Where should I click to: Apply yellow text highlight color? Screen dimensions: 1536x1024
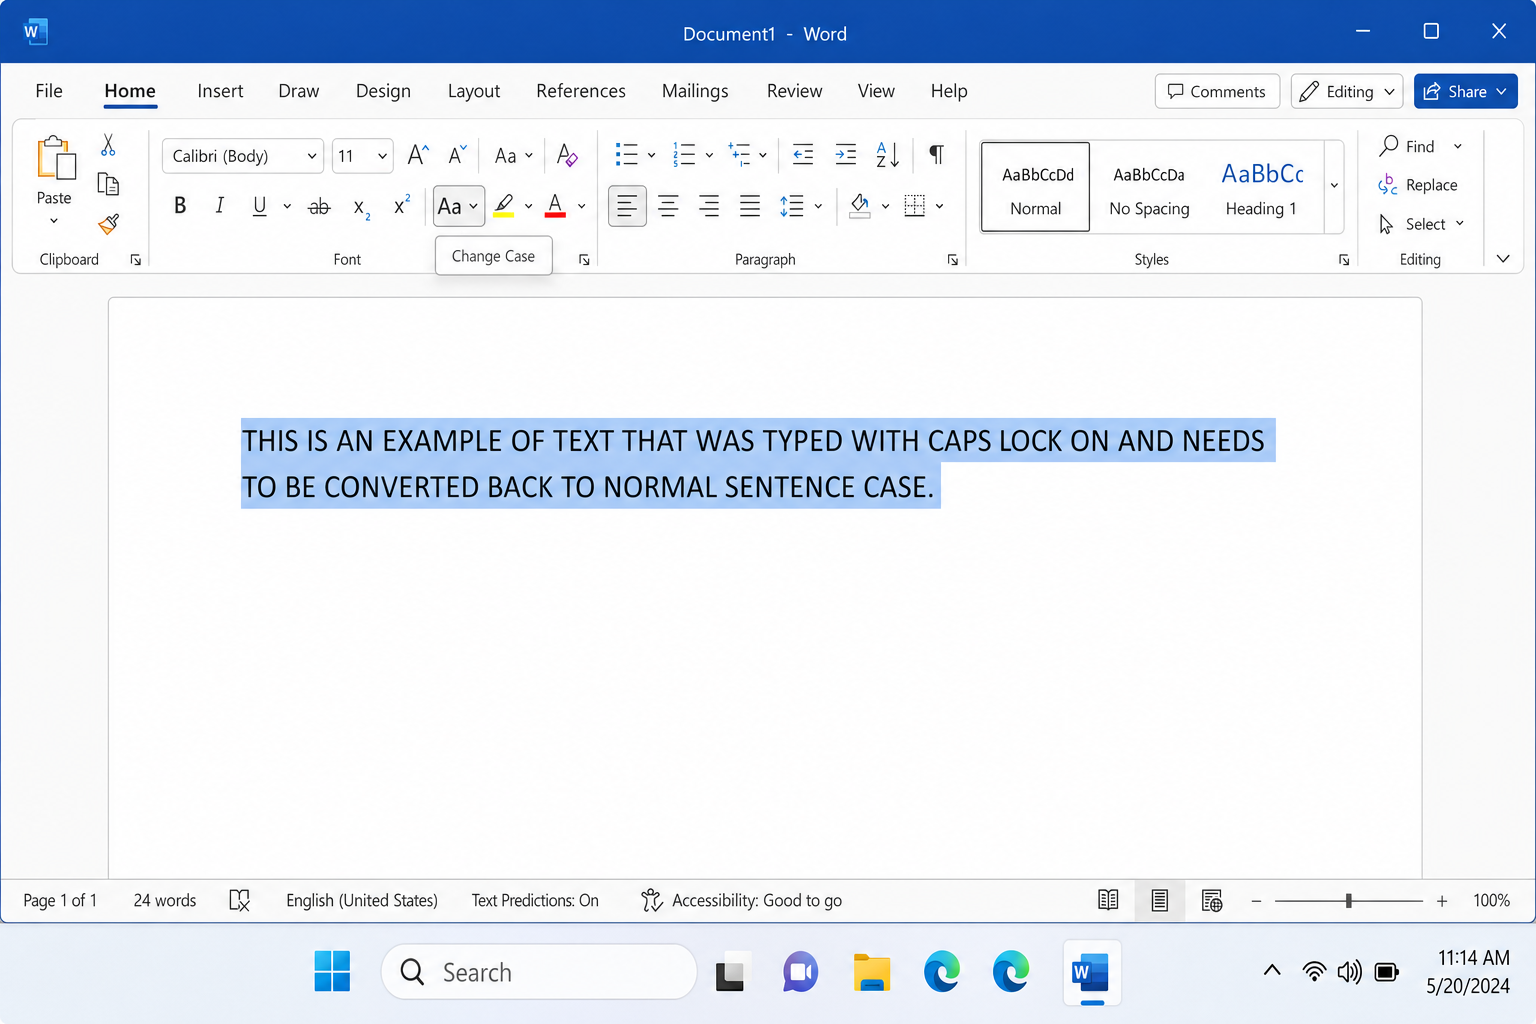pos(504,206)
